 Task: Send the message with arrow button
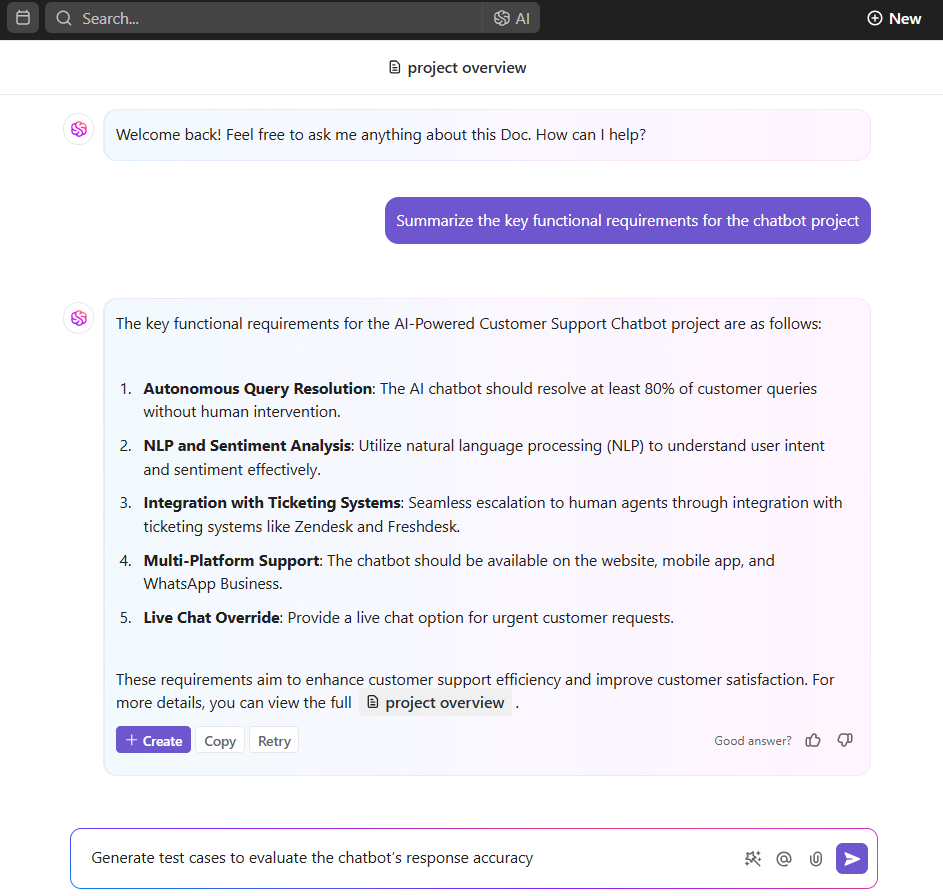click(x=851, y=858)
